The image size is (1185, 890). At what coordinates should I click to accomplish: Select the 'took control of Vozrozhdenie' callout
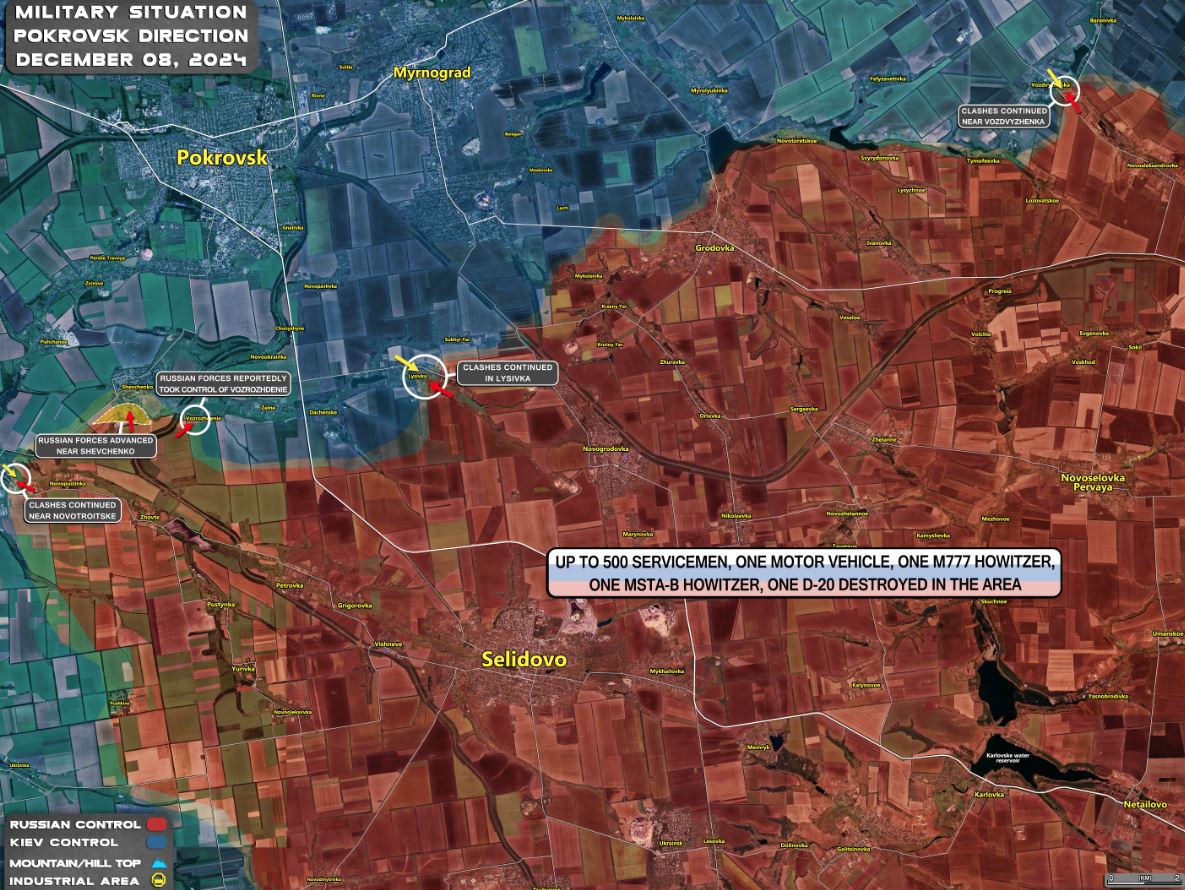coord(222,384)
